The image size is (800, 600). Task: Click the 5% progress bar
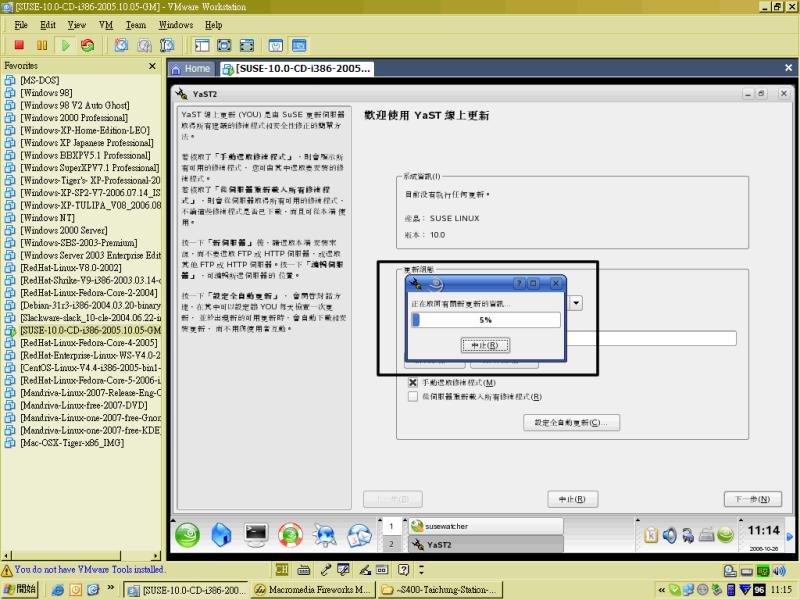(x=486, y=320)
